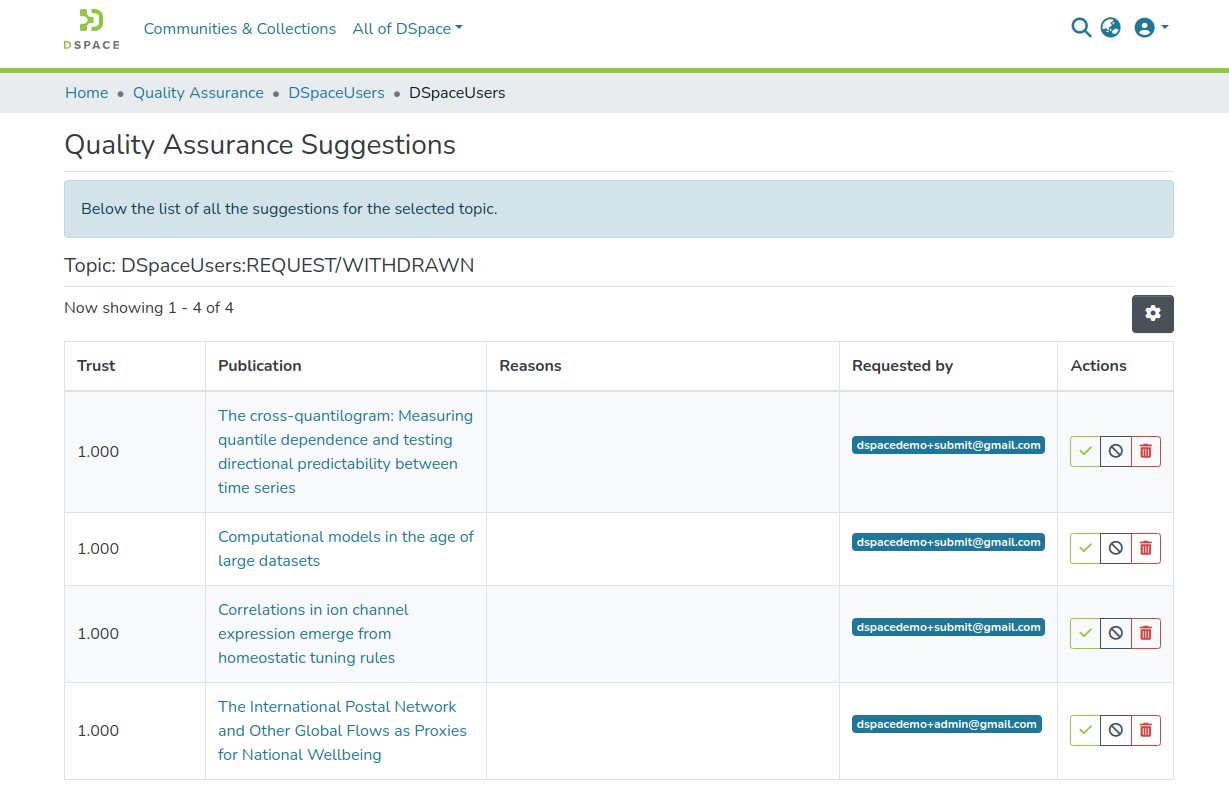Open the language globe switcher

[x=1110, y=28]
